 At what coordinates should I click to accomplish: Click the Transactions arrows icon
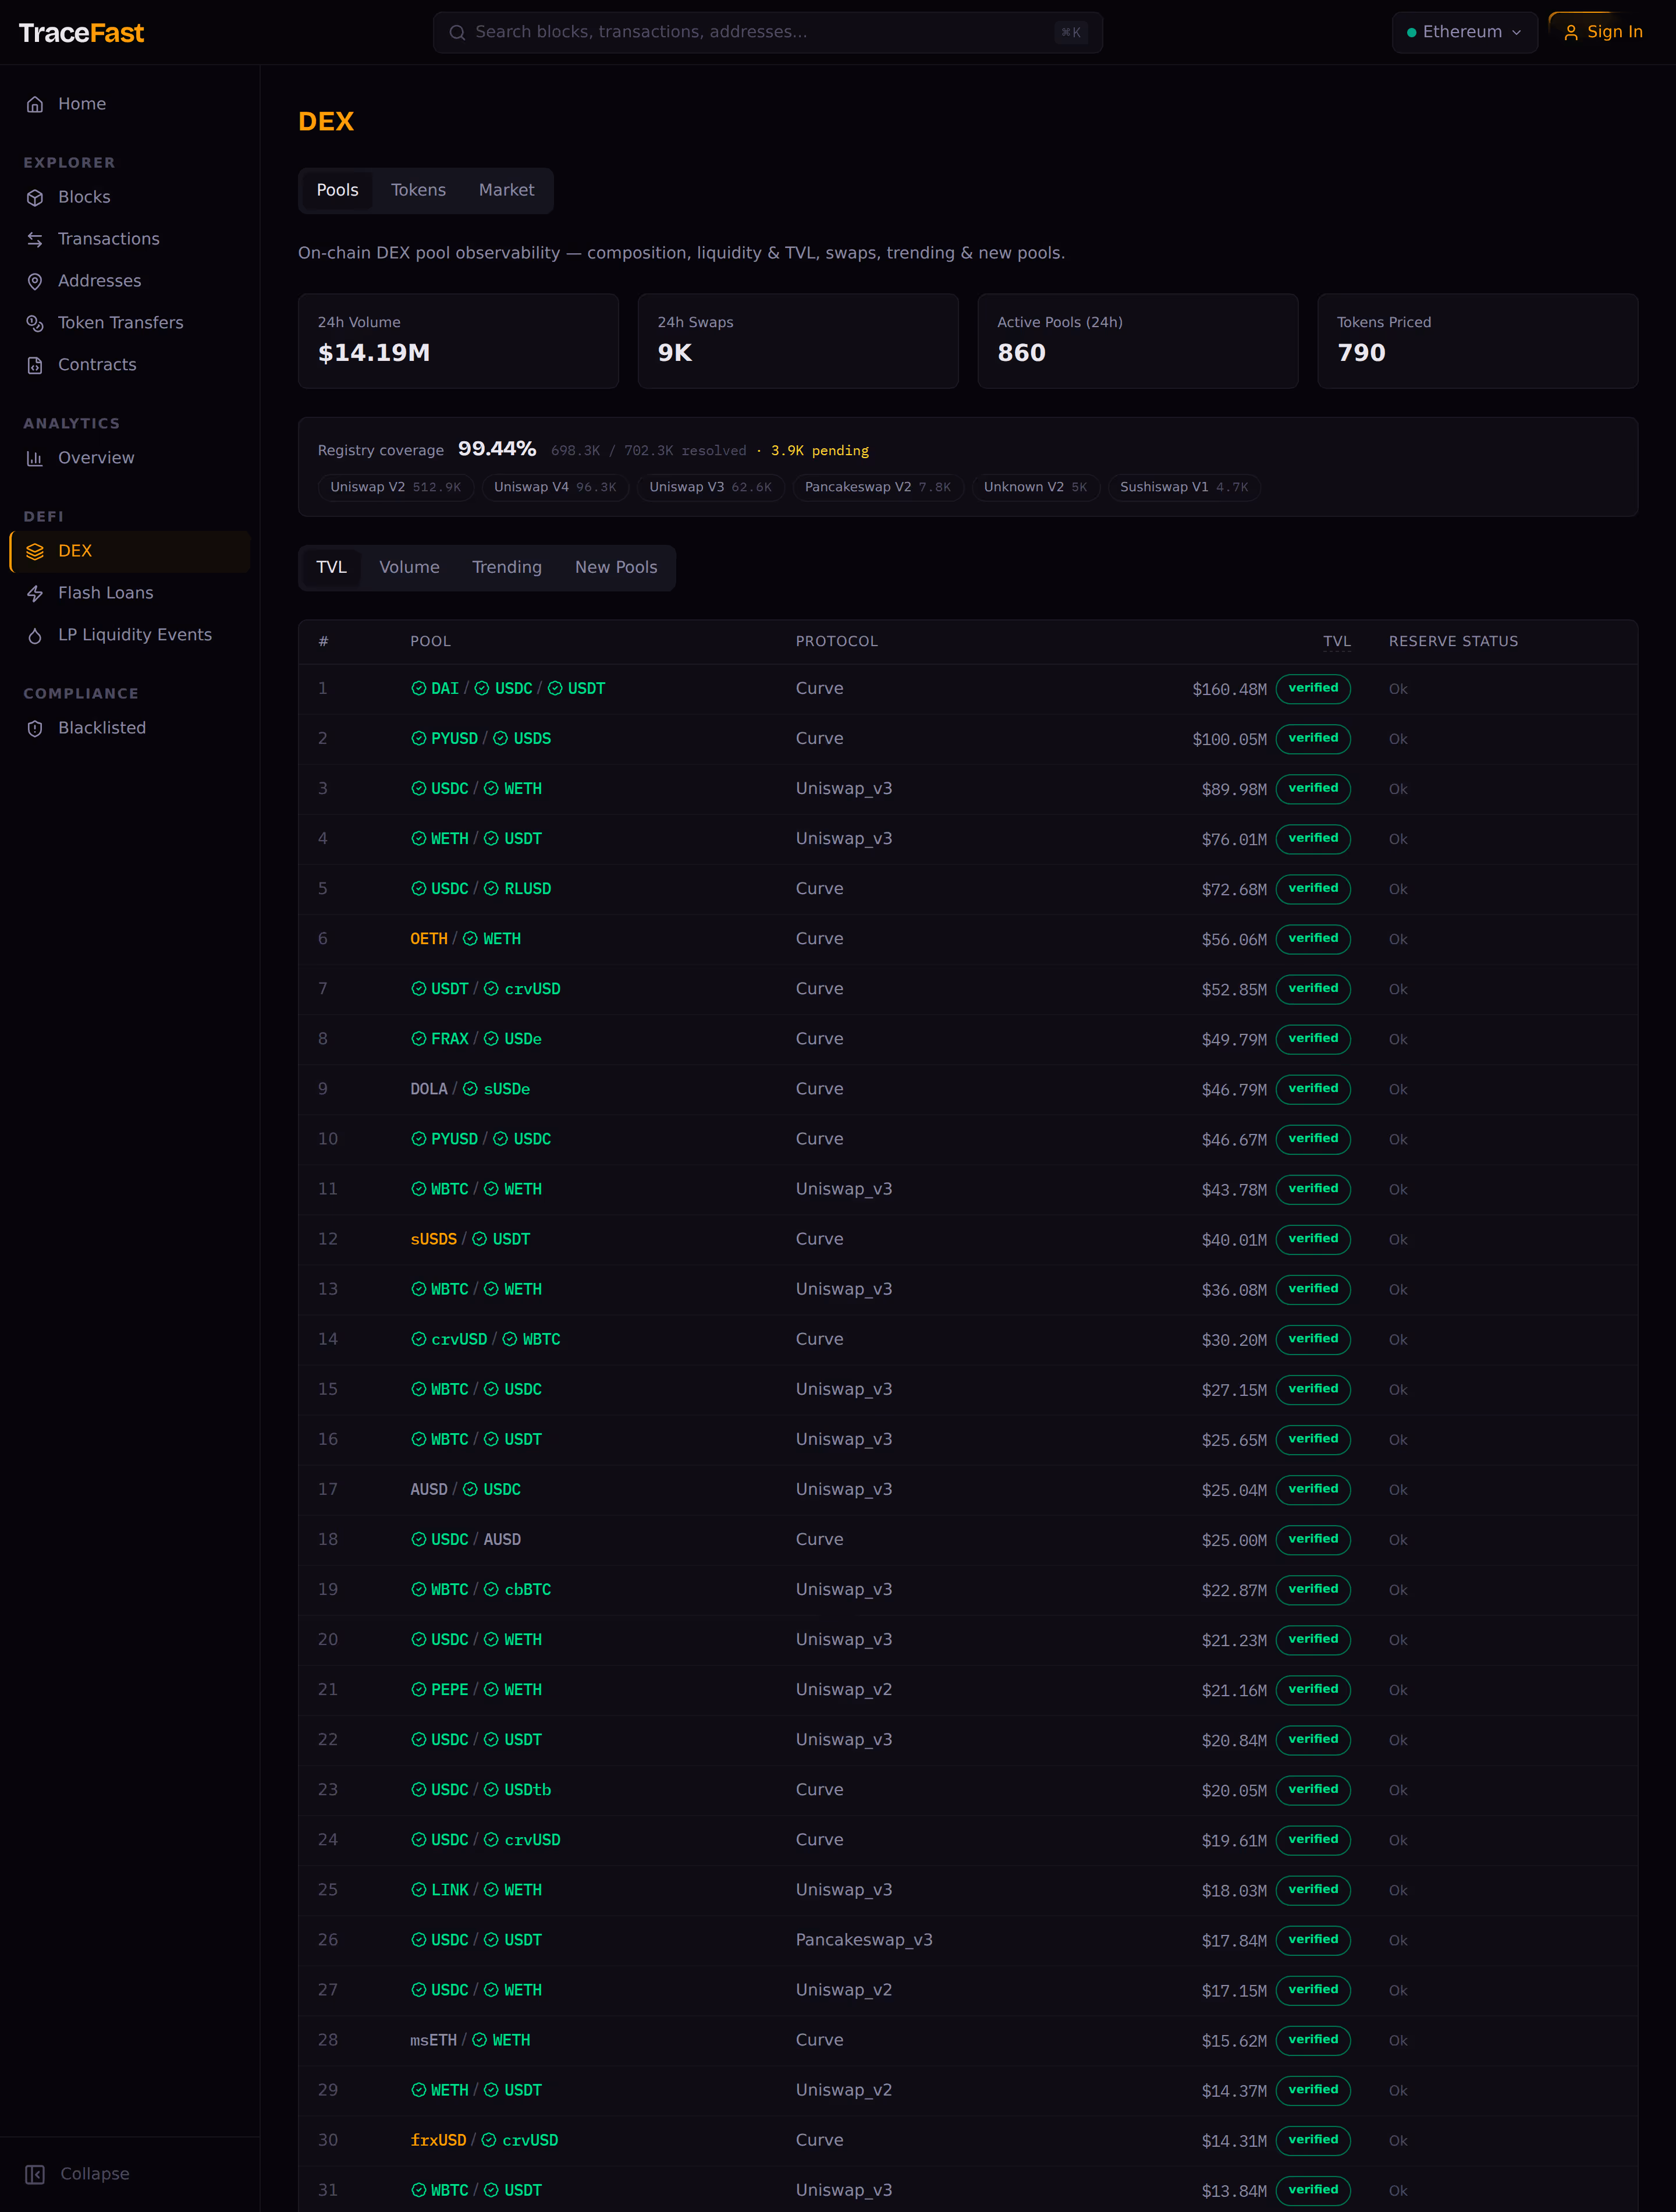pos(35,240)
